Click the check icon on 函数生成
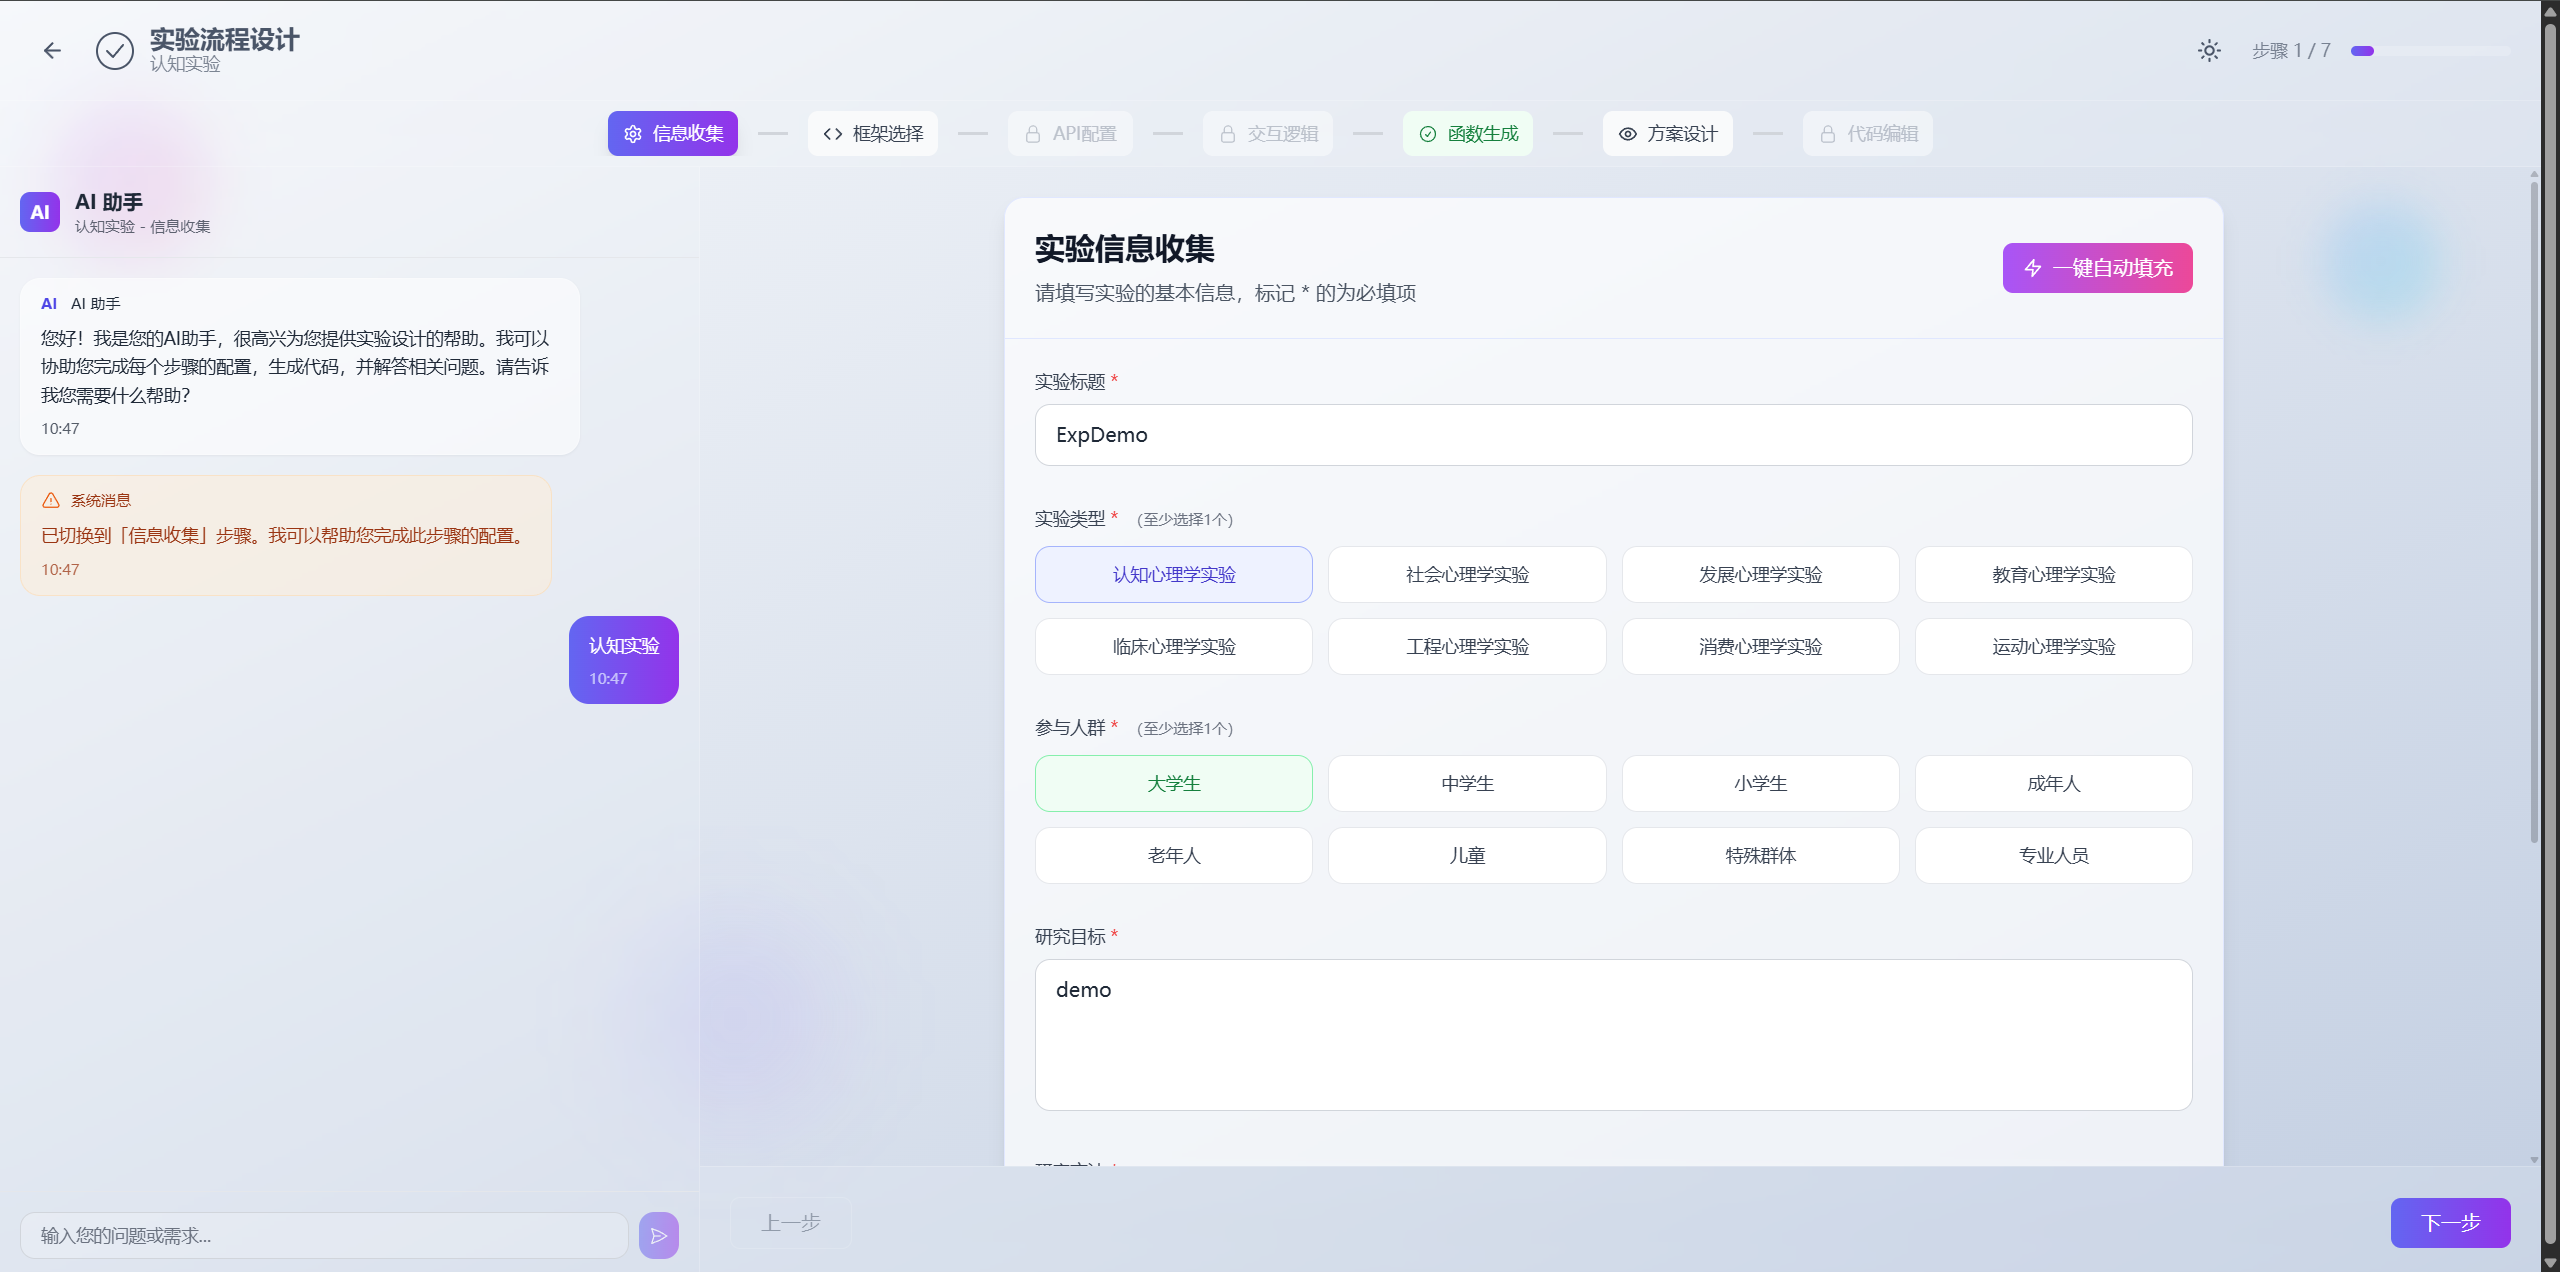 click(x=1428, y=134)
